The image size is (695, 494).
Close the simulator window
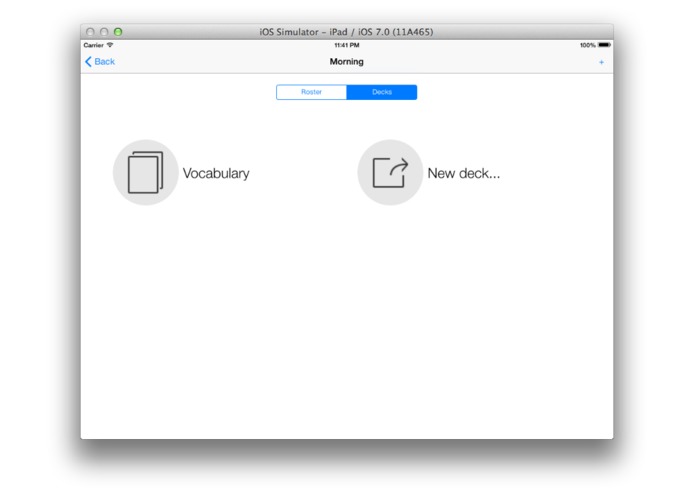coord(90,32)
